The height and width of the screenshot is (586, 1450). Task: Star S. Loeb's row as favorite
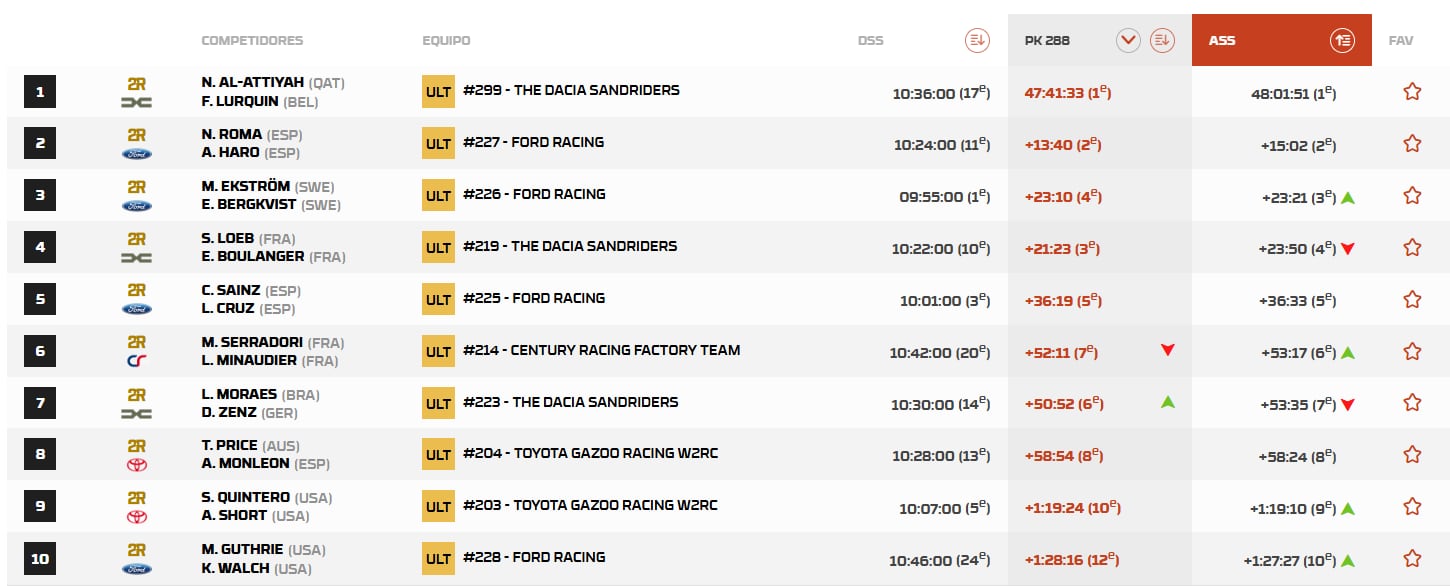pyautogui.click(x=1411, y=248)
